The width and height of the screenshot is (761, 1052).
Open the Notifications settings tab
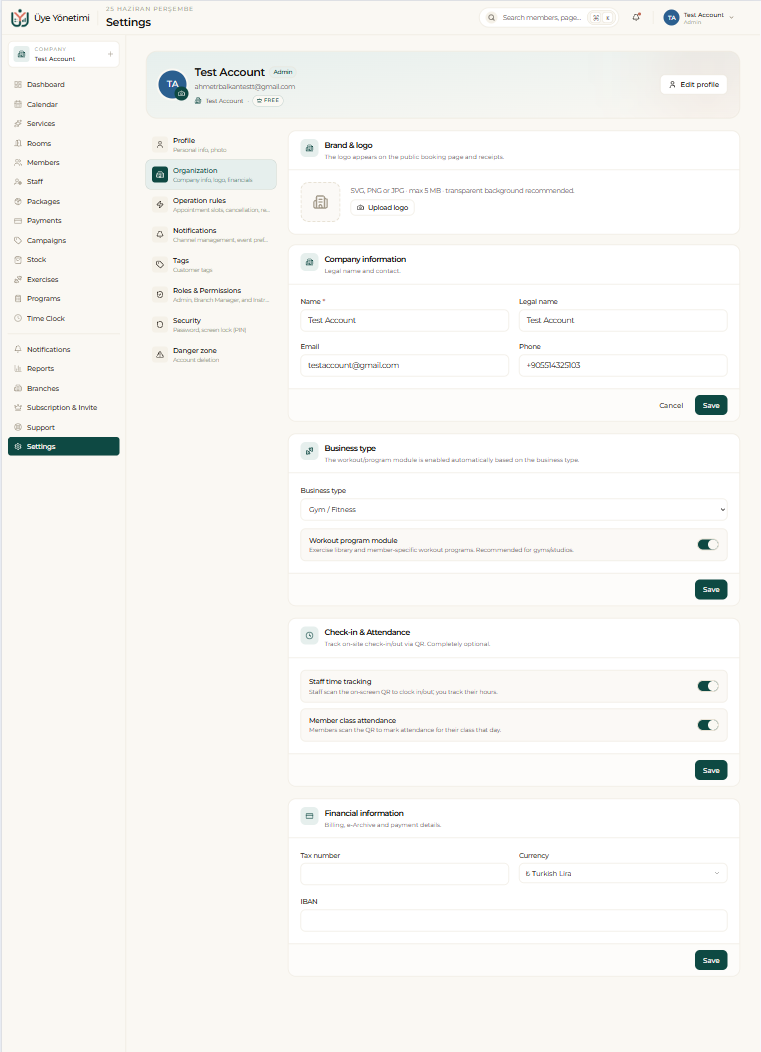tap(211, 235)
